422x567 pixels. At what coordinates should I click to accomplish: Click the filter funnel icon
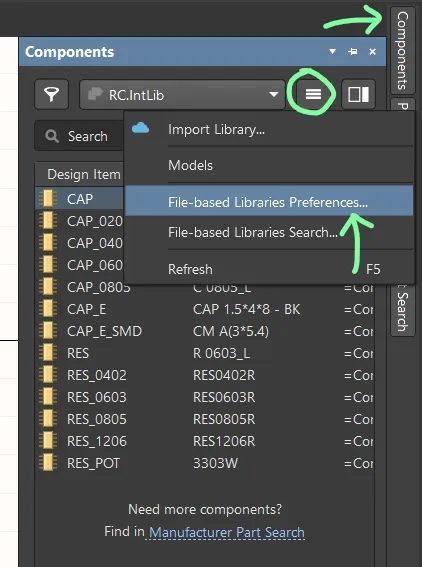[51, 95]
